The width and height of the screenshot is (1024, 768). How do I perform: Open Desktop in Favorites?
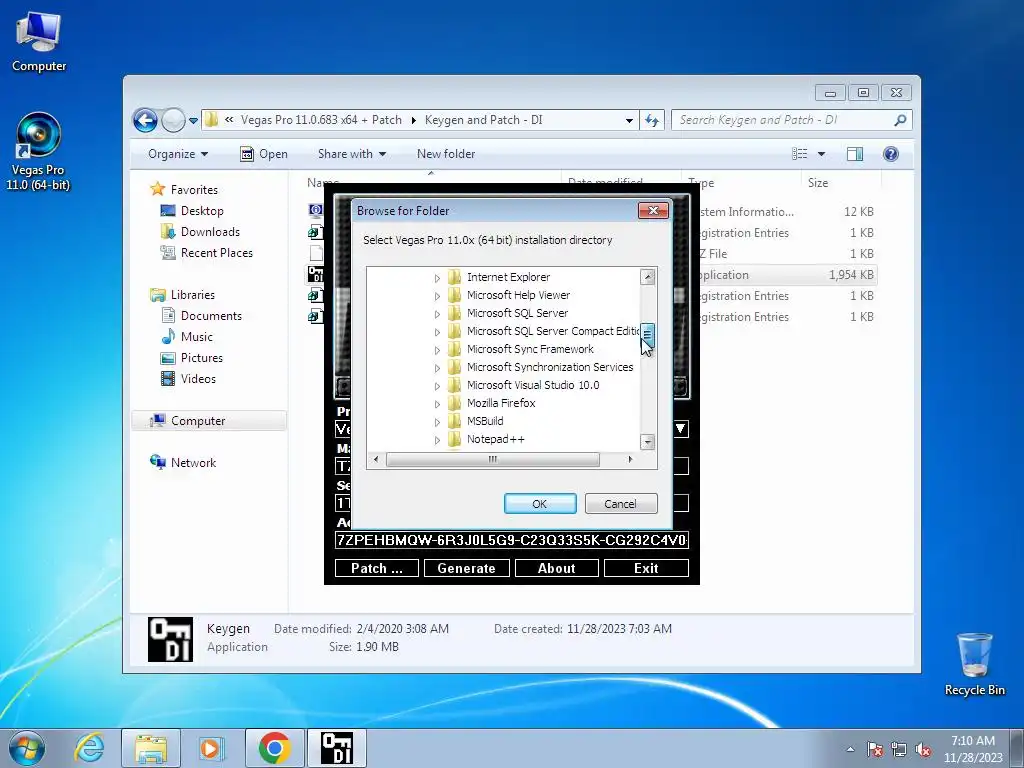click(192, 211)
